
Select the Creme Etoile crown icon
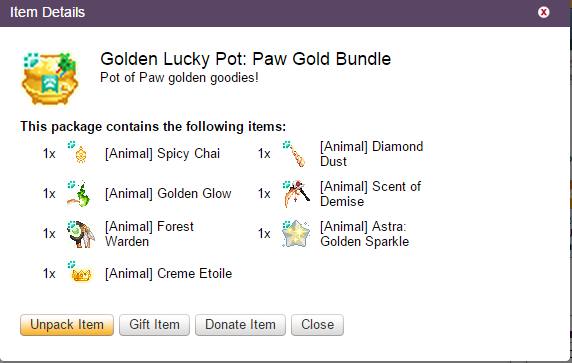(x=79, y=273)
